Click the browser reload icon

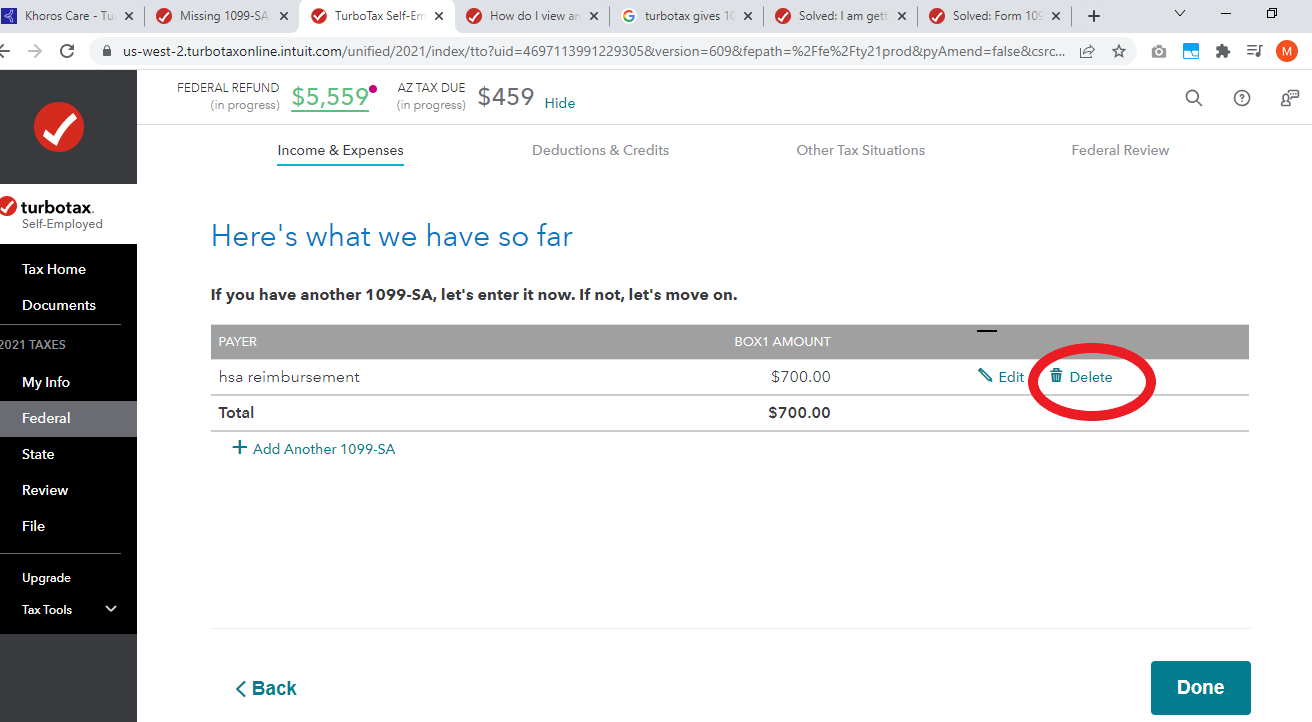68,51
